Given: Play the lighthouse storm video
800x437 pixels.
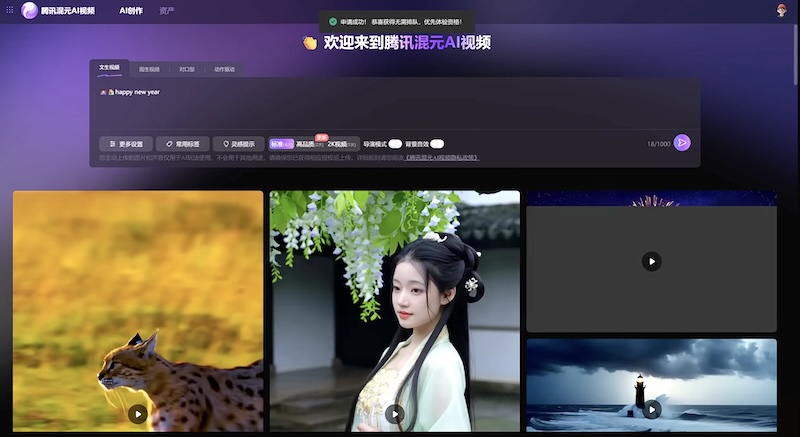Looking at the screenshot, I should (x=651, y=409).
